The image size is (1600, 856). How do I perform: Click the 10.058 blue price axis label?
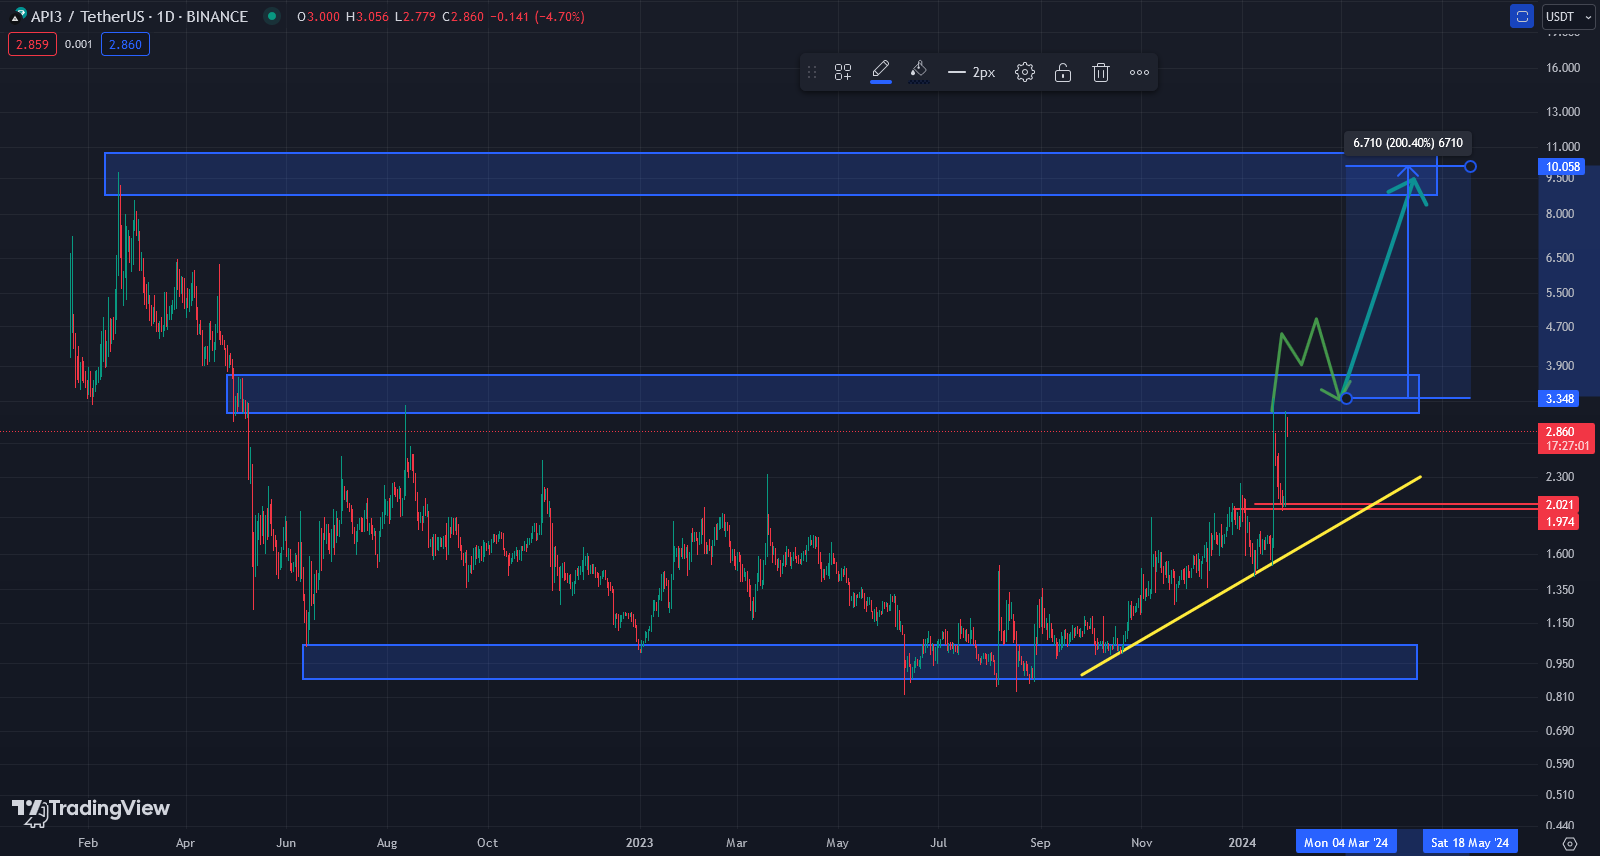(x=1562, y=167)
